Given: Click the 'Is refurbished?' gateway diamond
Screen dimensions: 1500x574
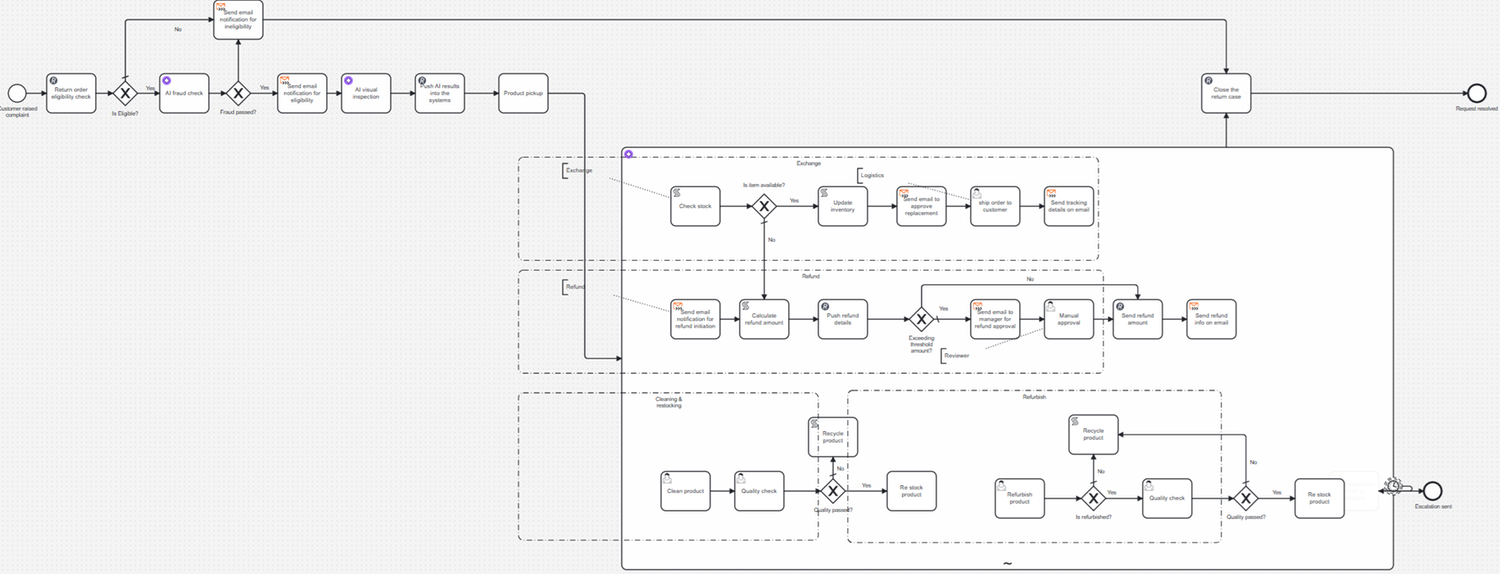Looking at the screenshot, I should (x=1093, y=498).
